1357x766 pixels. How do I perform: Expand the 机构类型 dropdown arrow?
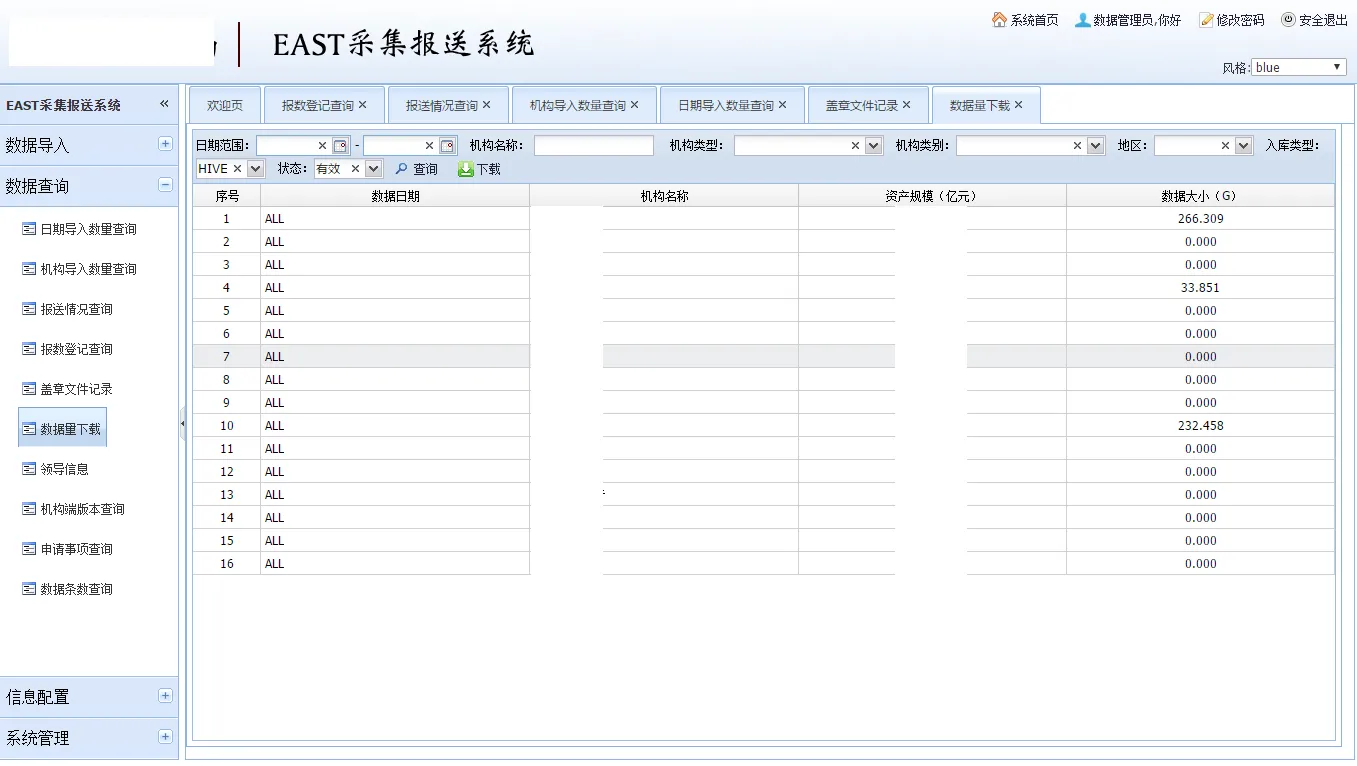click(873, 146)
